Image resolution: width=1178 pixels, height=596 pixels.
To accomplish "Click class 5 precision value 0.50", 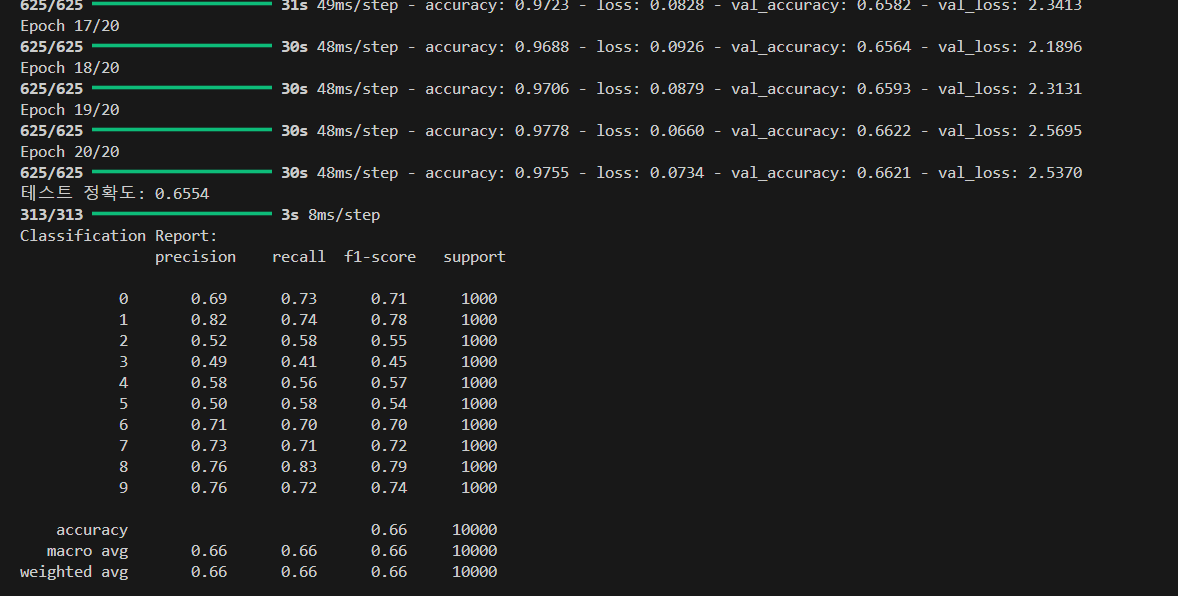I will [209, 404].
